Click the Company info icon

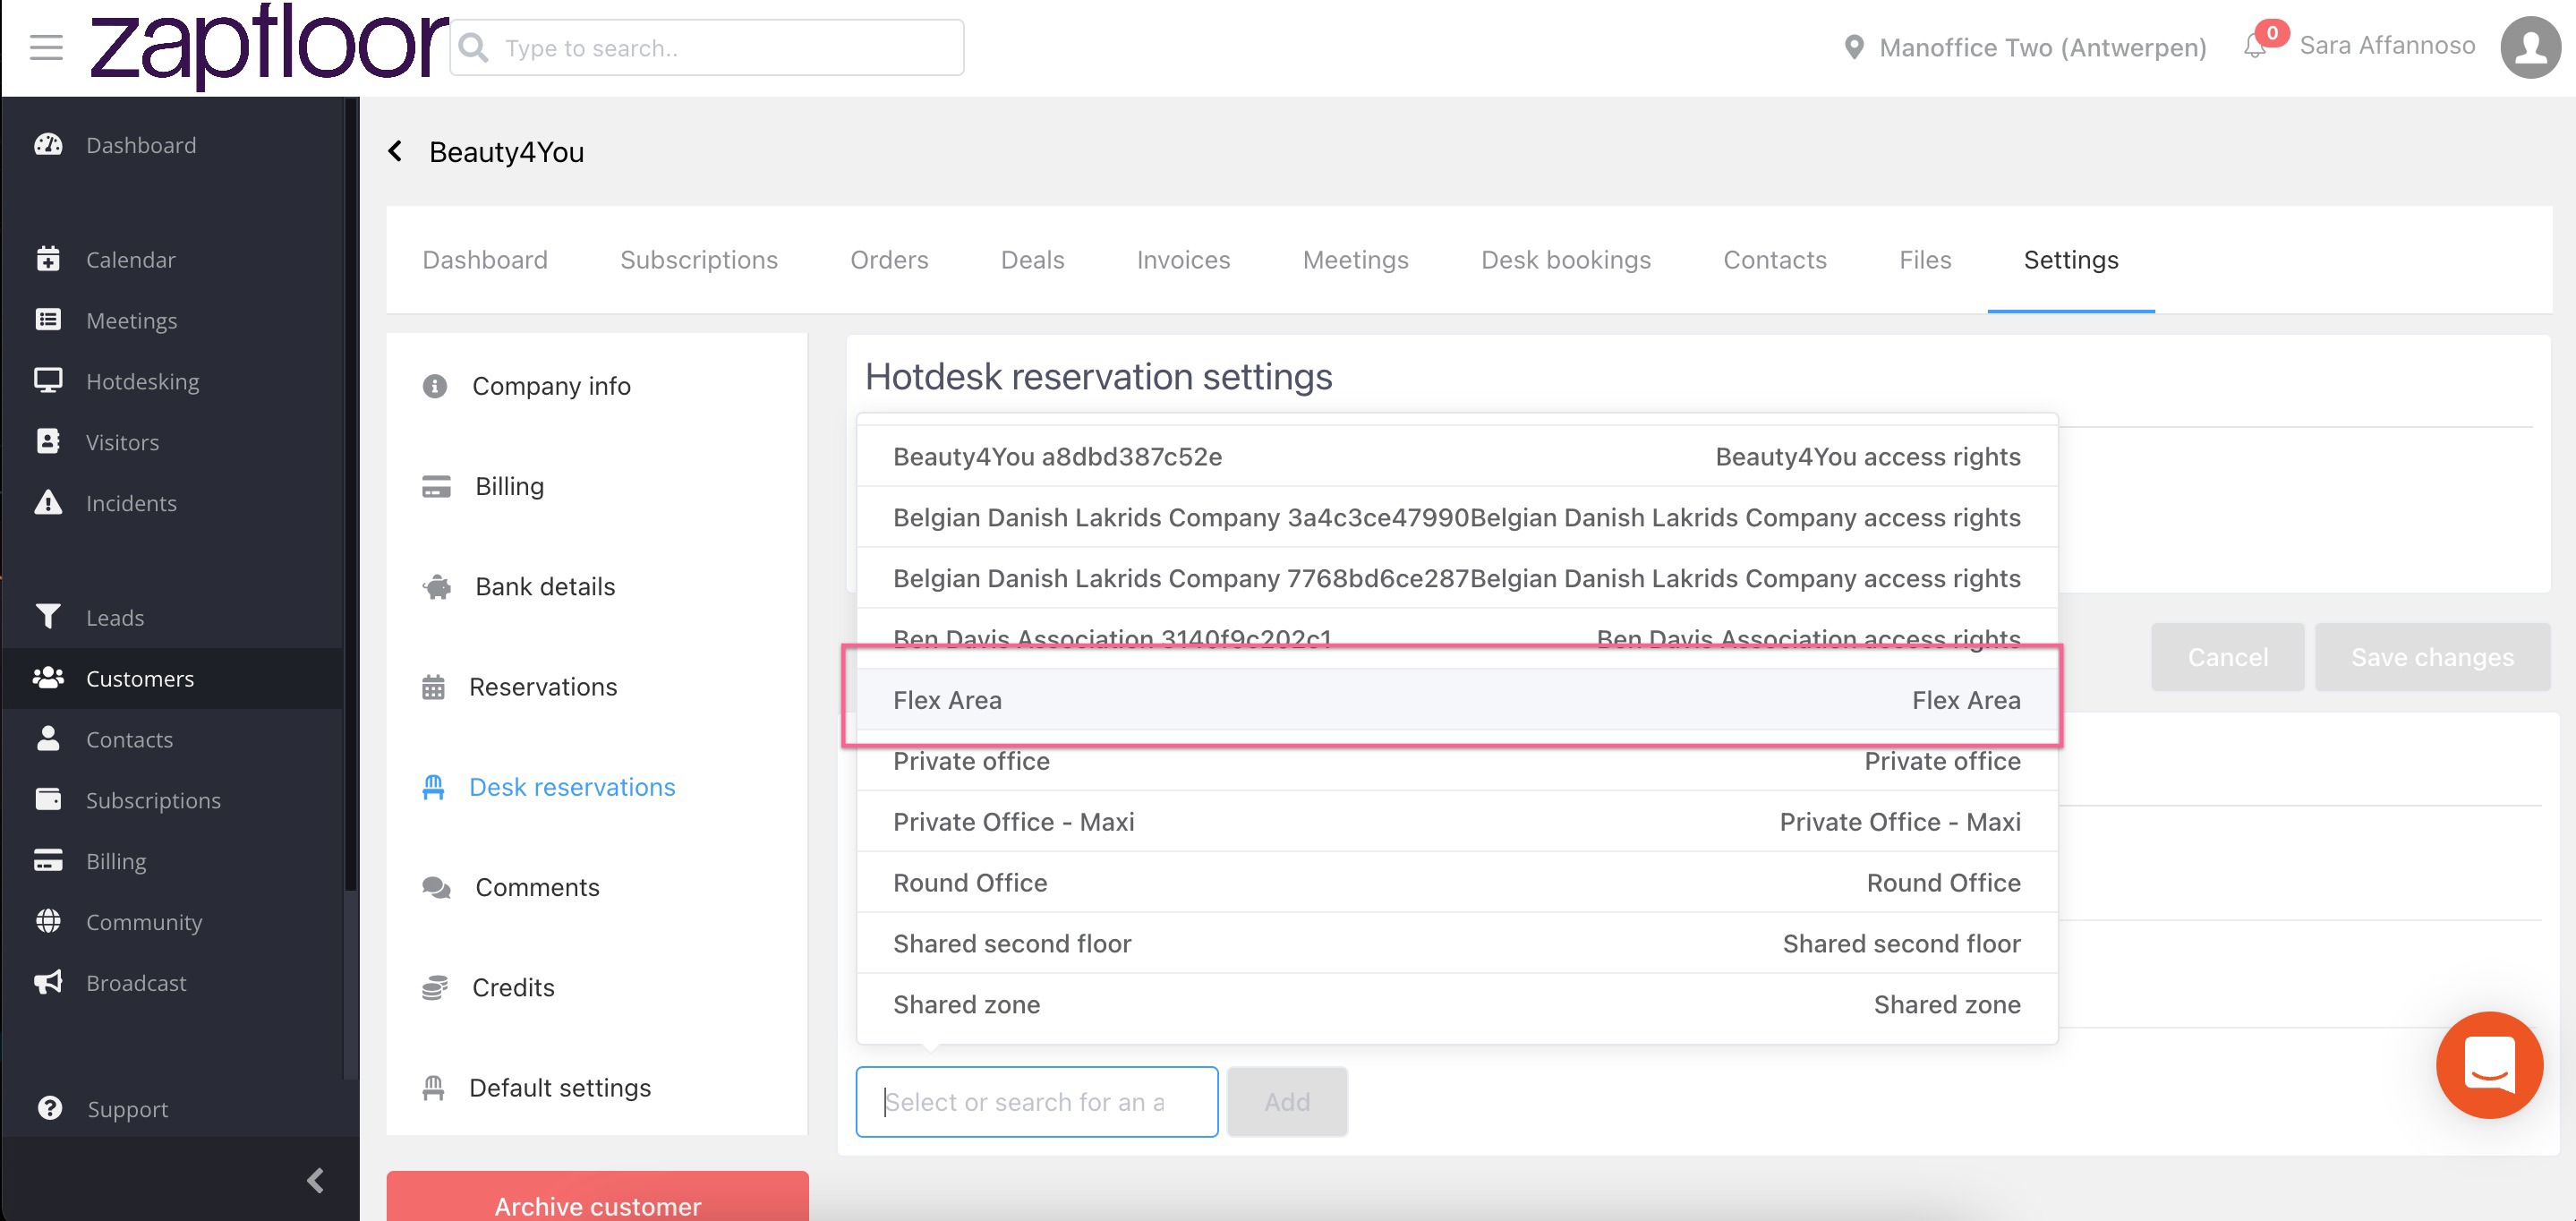435,386
